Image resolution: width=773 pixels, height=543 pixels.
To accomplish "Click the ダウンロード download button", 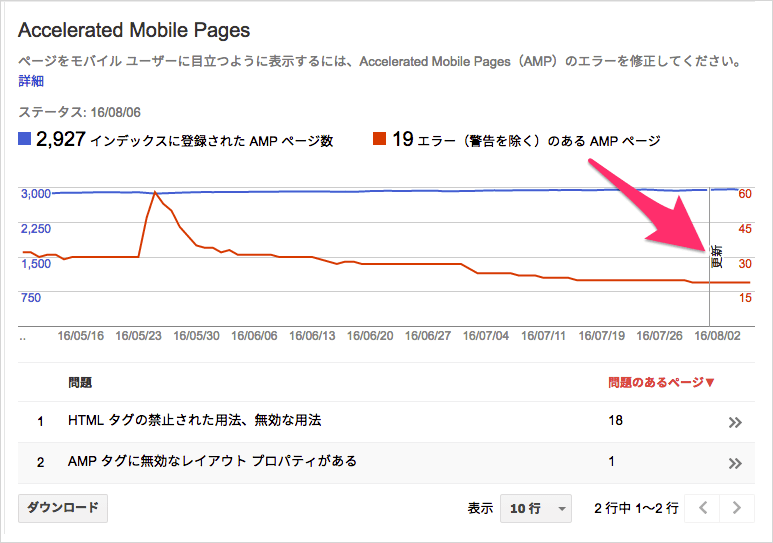I will [63, 508].
